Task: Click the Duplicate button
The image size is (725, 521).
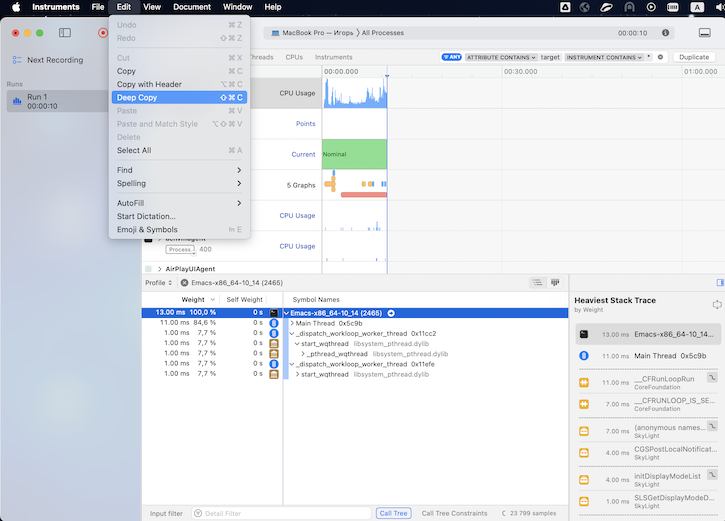Action: tap(694, 57)
